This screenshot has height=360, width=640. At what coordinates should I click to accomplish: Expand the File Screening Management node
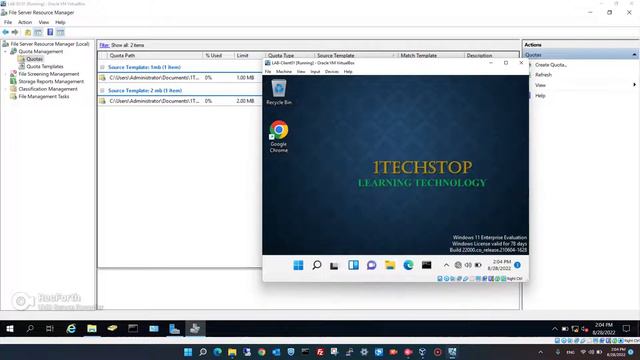tap(6, 74)
